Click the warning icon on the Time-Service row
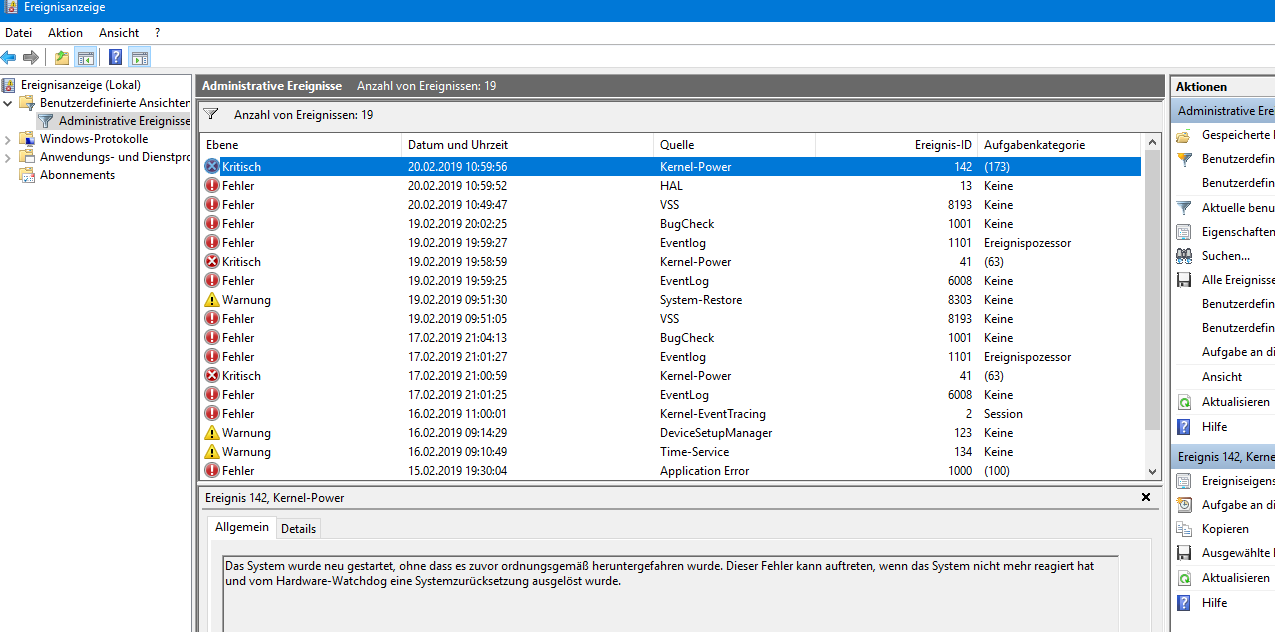The image size is (1275, 632). (212, 452)
